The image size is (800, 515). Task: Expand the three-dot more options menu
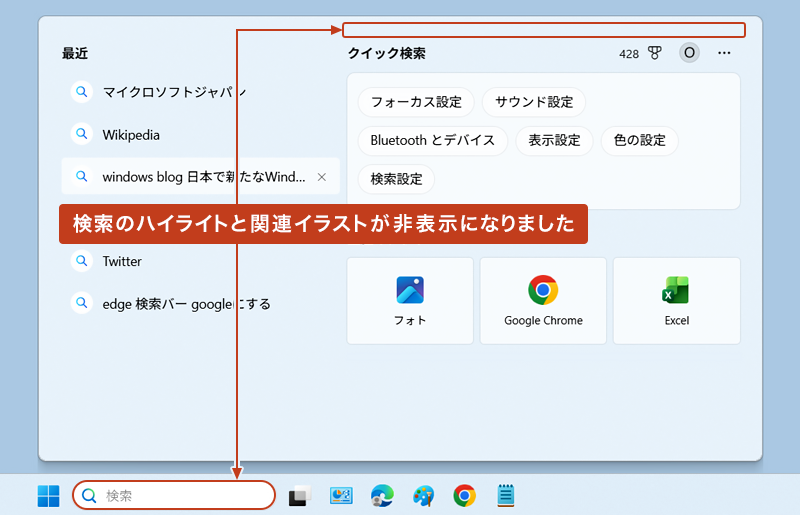724,53
